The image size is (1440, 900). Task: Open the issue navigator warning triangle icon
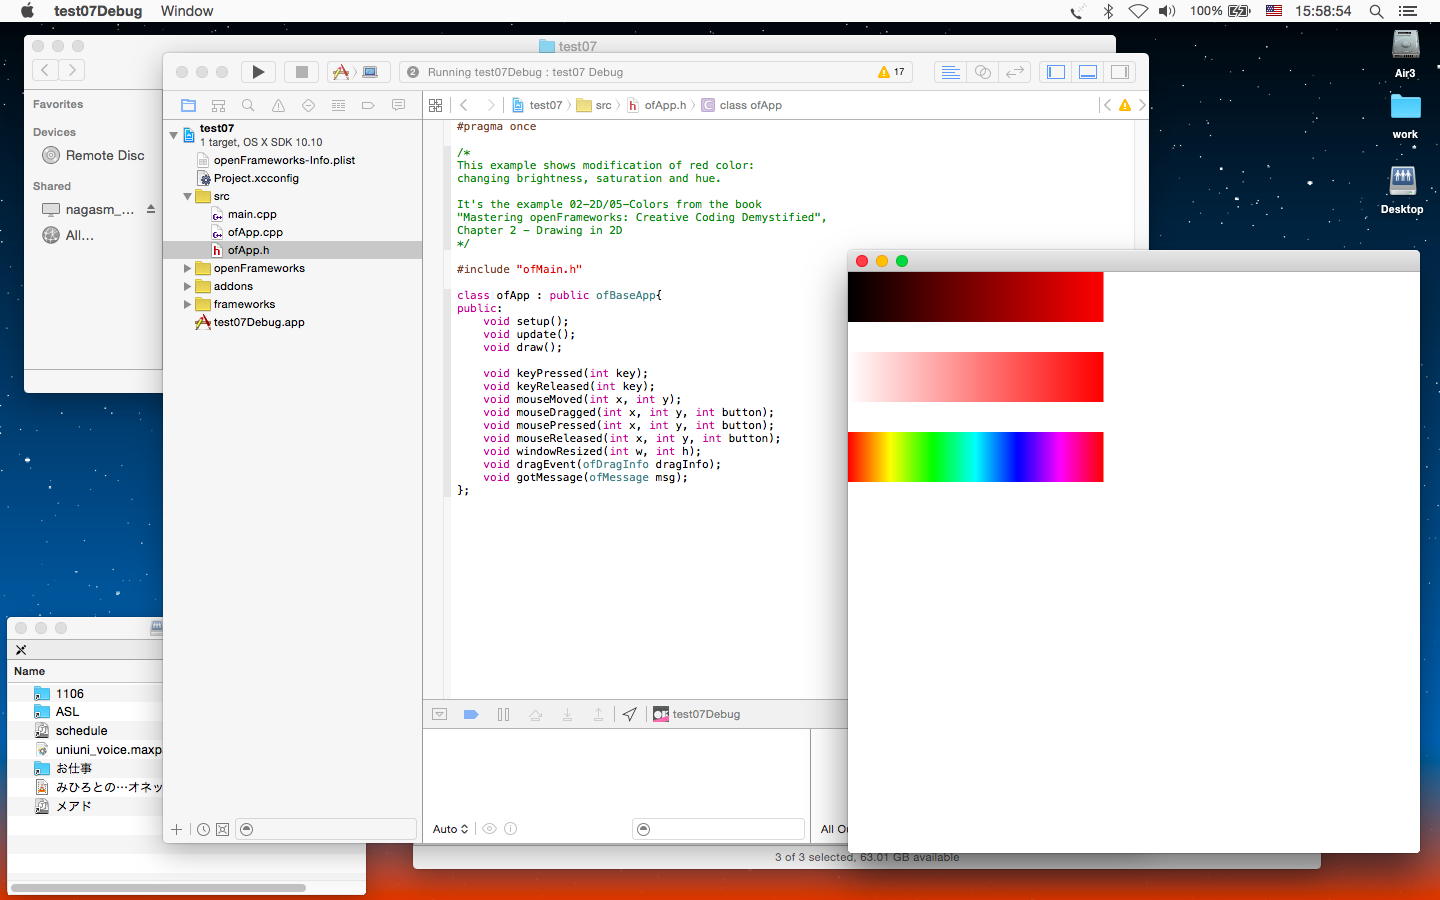pos(278,105)
